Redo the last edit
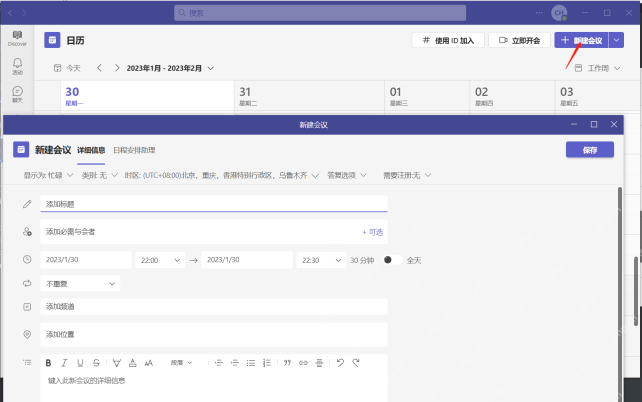Image resolution: width=642 pixels, height=402 pixels. tap(356, 363)
